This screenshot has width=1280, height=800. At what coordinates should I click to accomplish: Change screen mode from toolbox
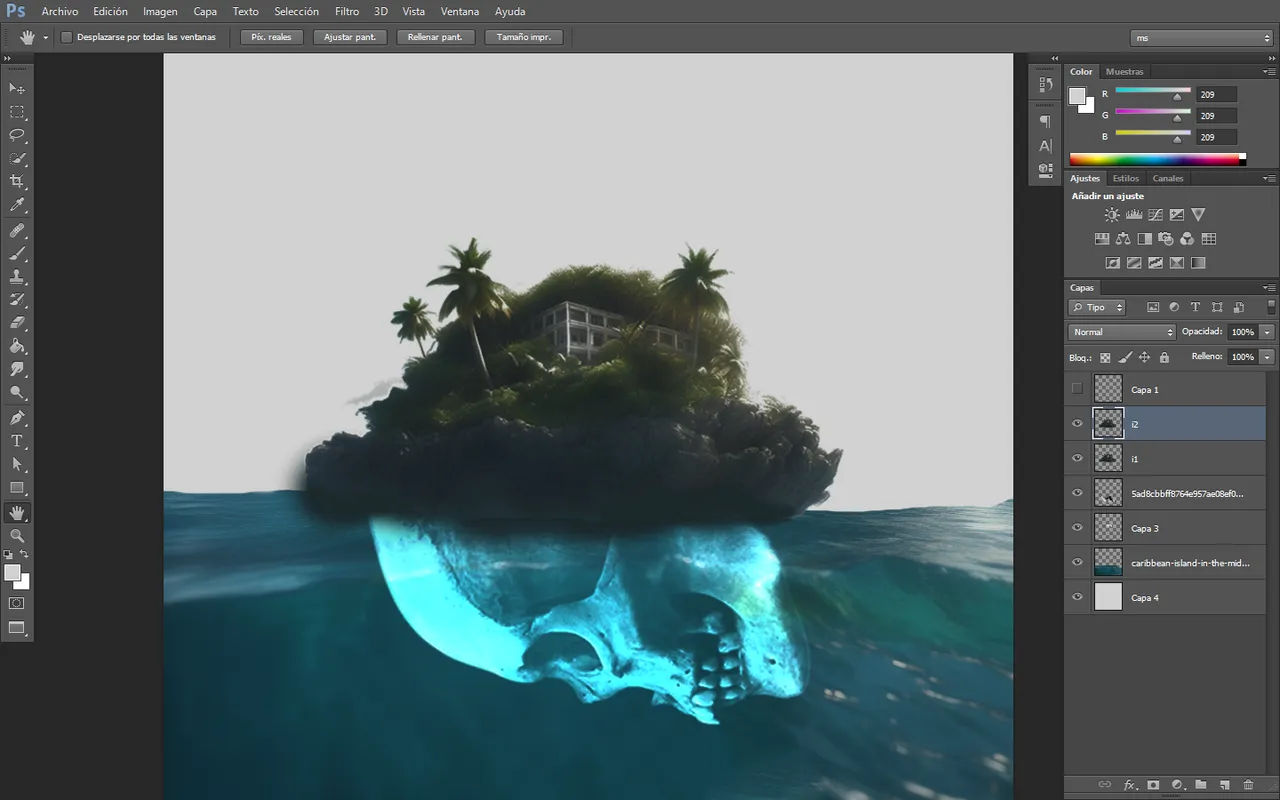(x=17, y=628)
